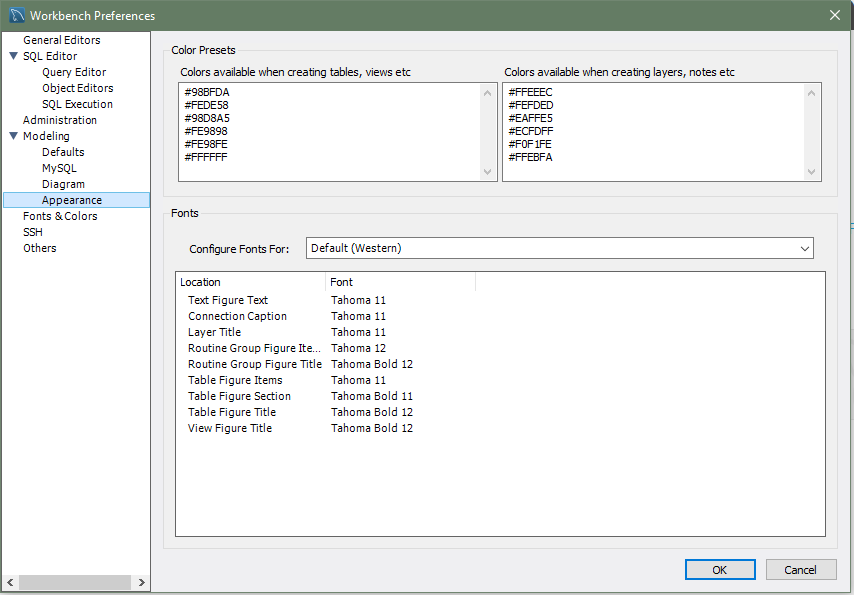Go to Fonts & Colors section
The width and height of the screenshot is (854, 595).
[x=60, y=216]
